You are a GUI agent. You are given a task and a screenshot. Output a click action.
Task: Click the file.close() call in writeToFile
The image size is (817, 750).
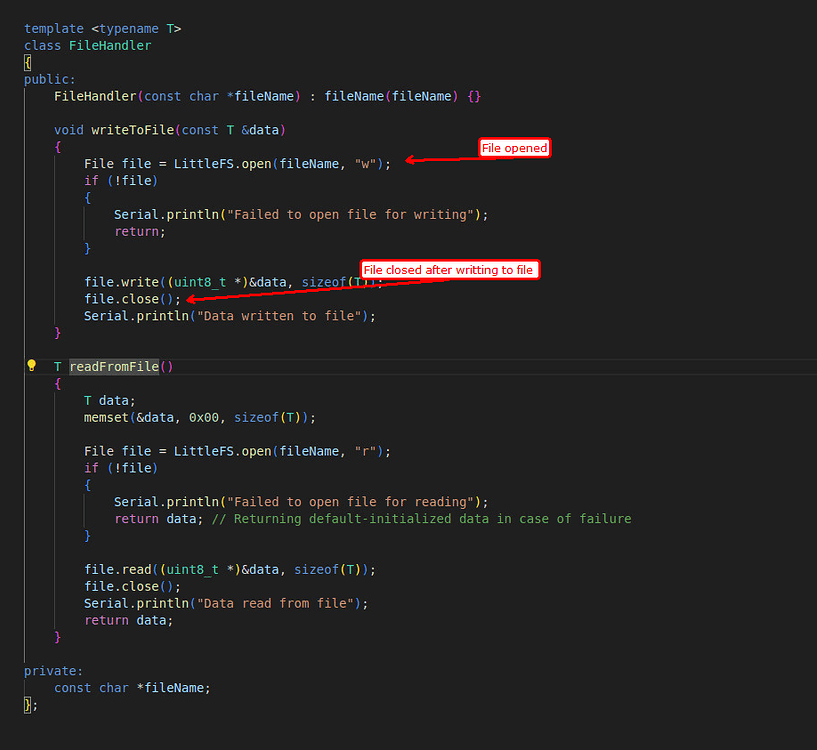click(125, 298)
